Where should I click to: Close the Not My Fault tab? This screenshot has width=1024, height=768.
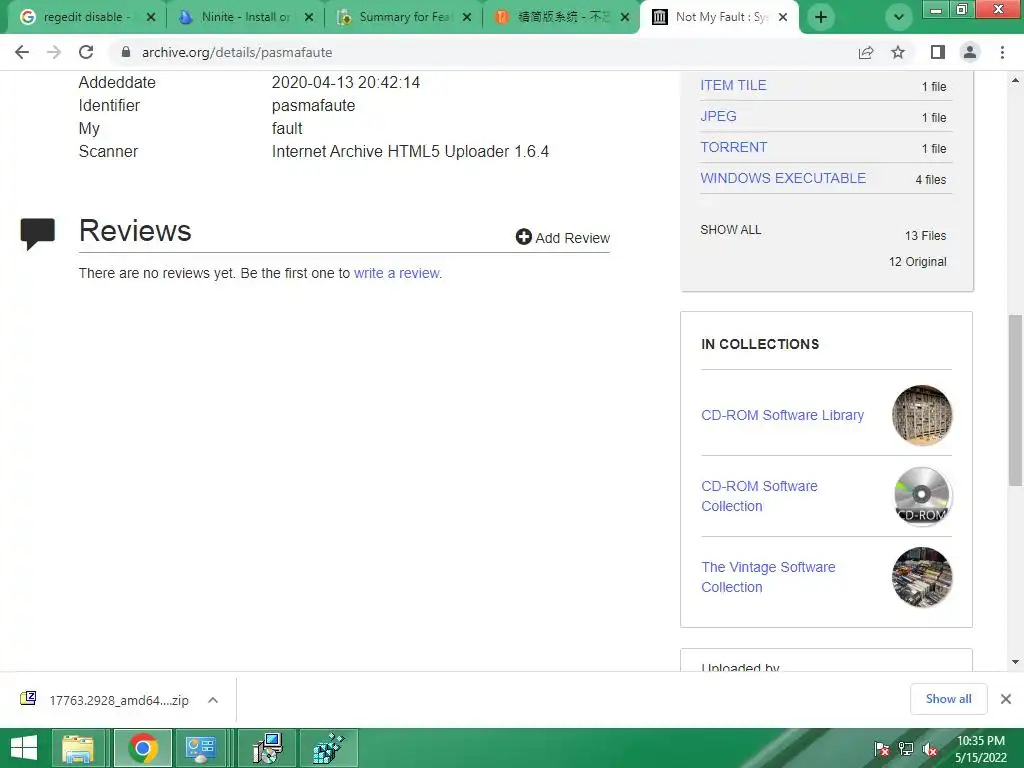783,17
